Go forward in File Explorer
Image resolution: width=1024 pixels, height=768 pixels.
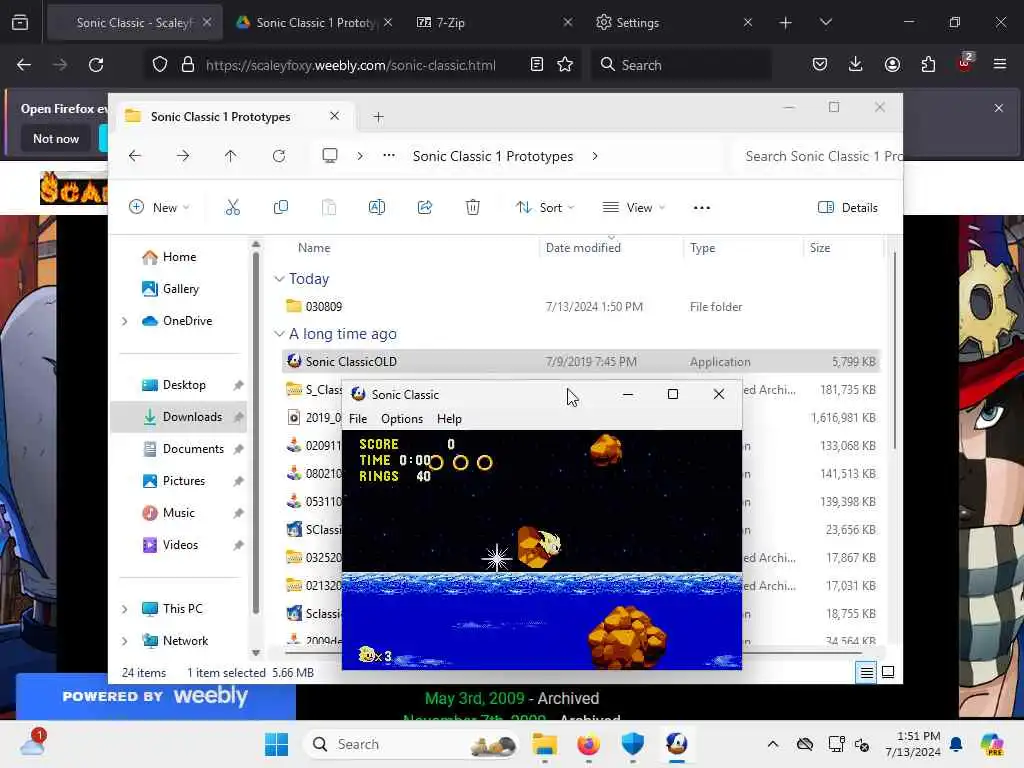(x=183, y=156)
